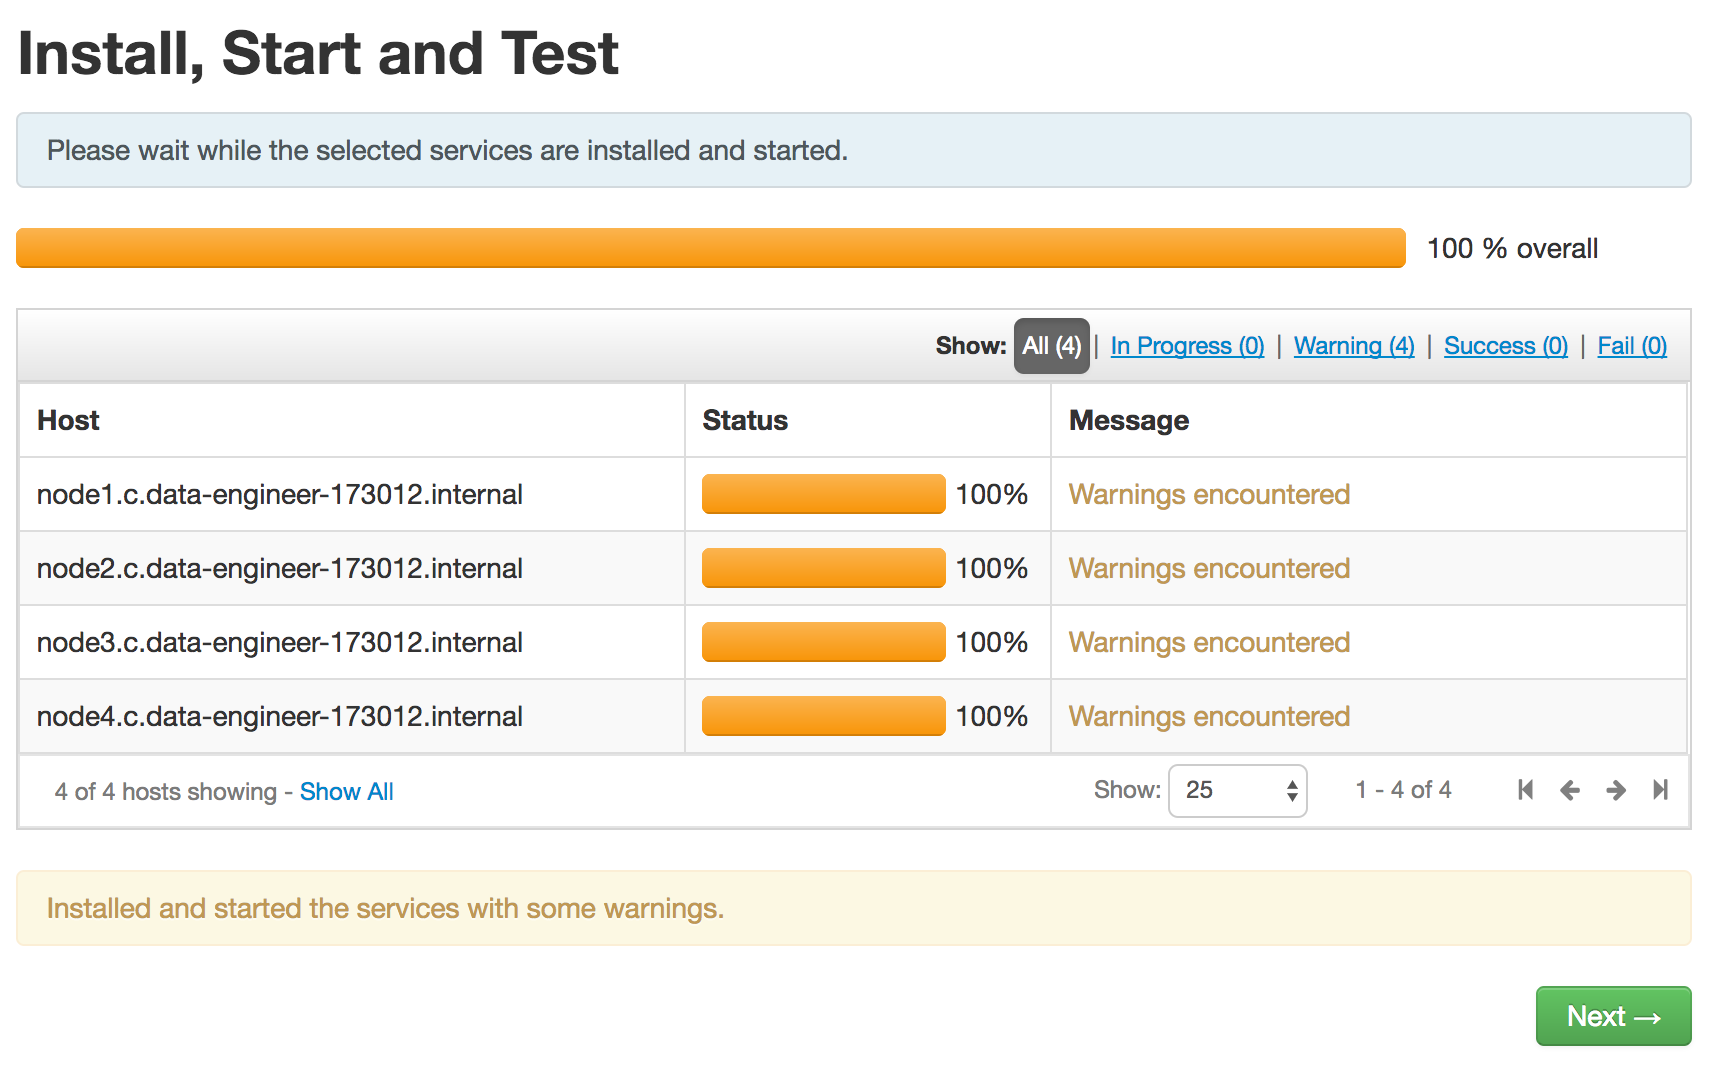Click node4 host name cell
The width and height of the screenshot is (1716, 1082).
(x=280, y=716)
